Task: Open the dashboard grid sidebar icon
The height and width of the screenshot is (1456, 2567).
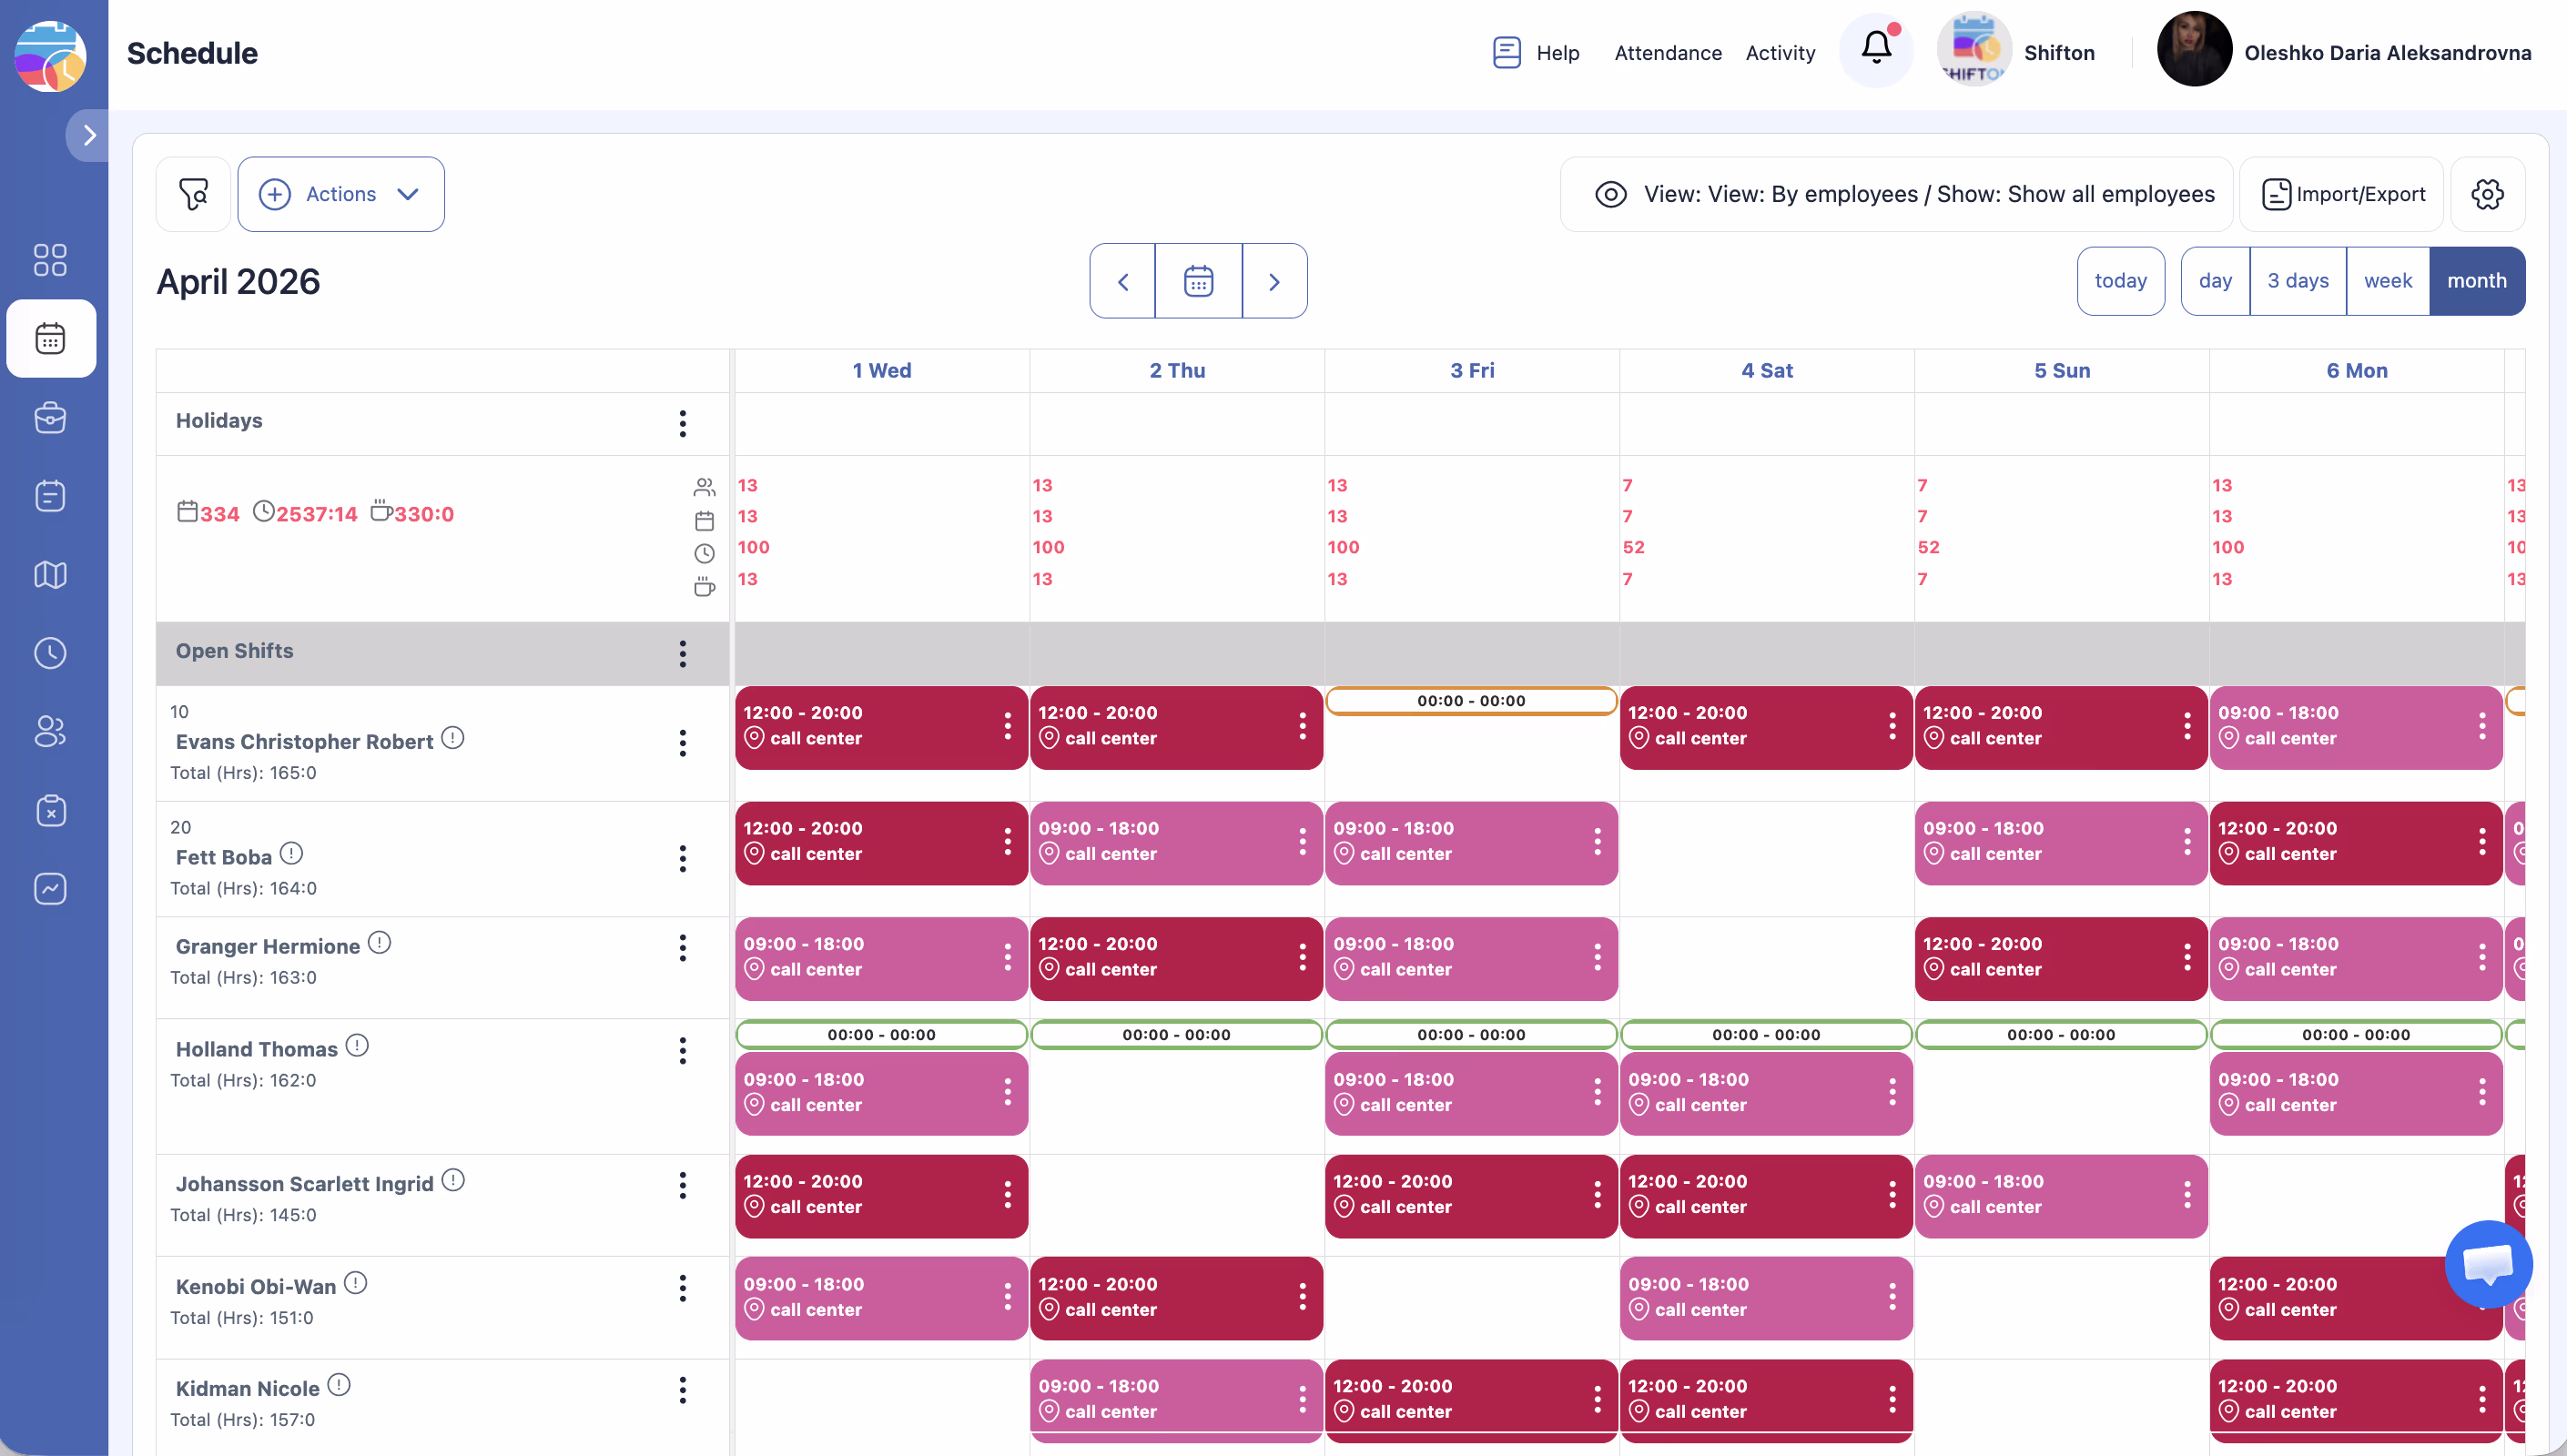Action: pos(50,260)
